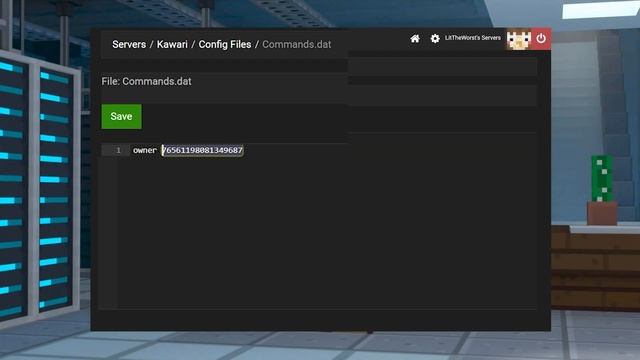Go to Config Files breadcrumb
640x360 pixels.
(225, 44)
